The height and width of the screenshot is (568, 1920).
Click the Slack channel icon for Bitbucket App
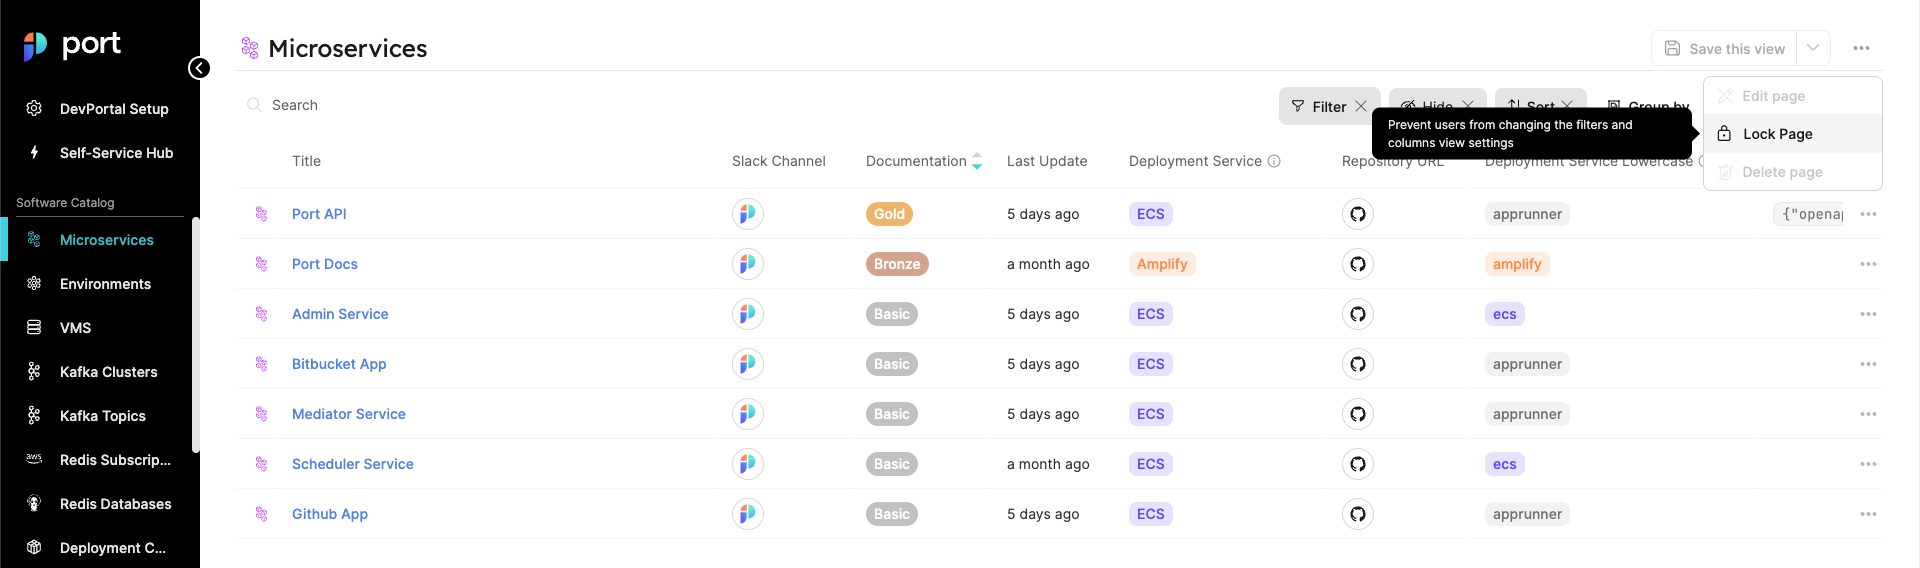[748, 364]
